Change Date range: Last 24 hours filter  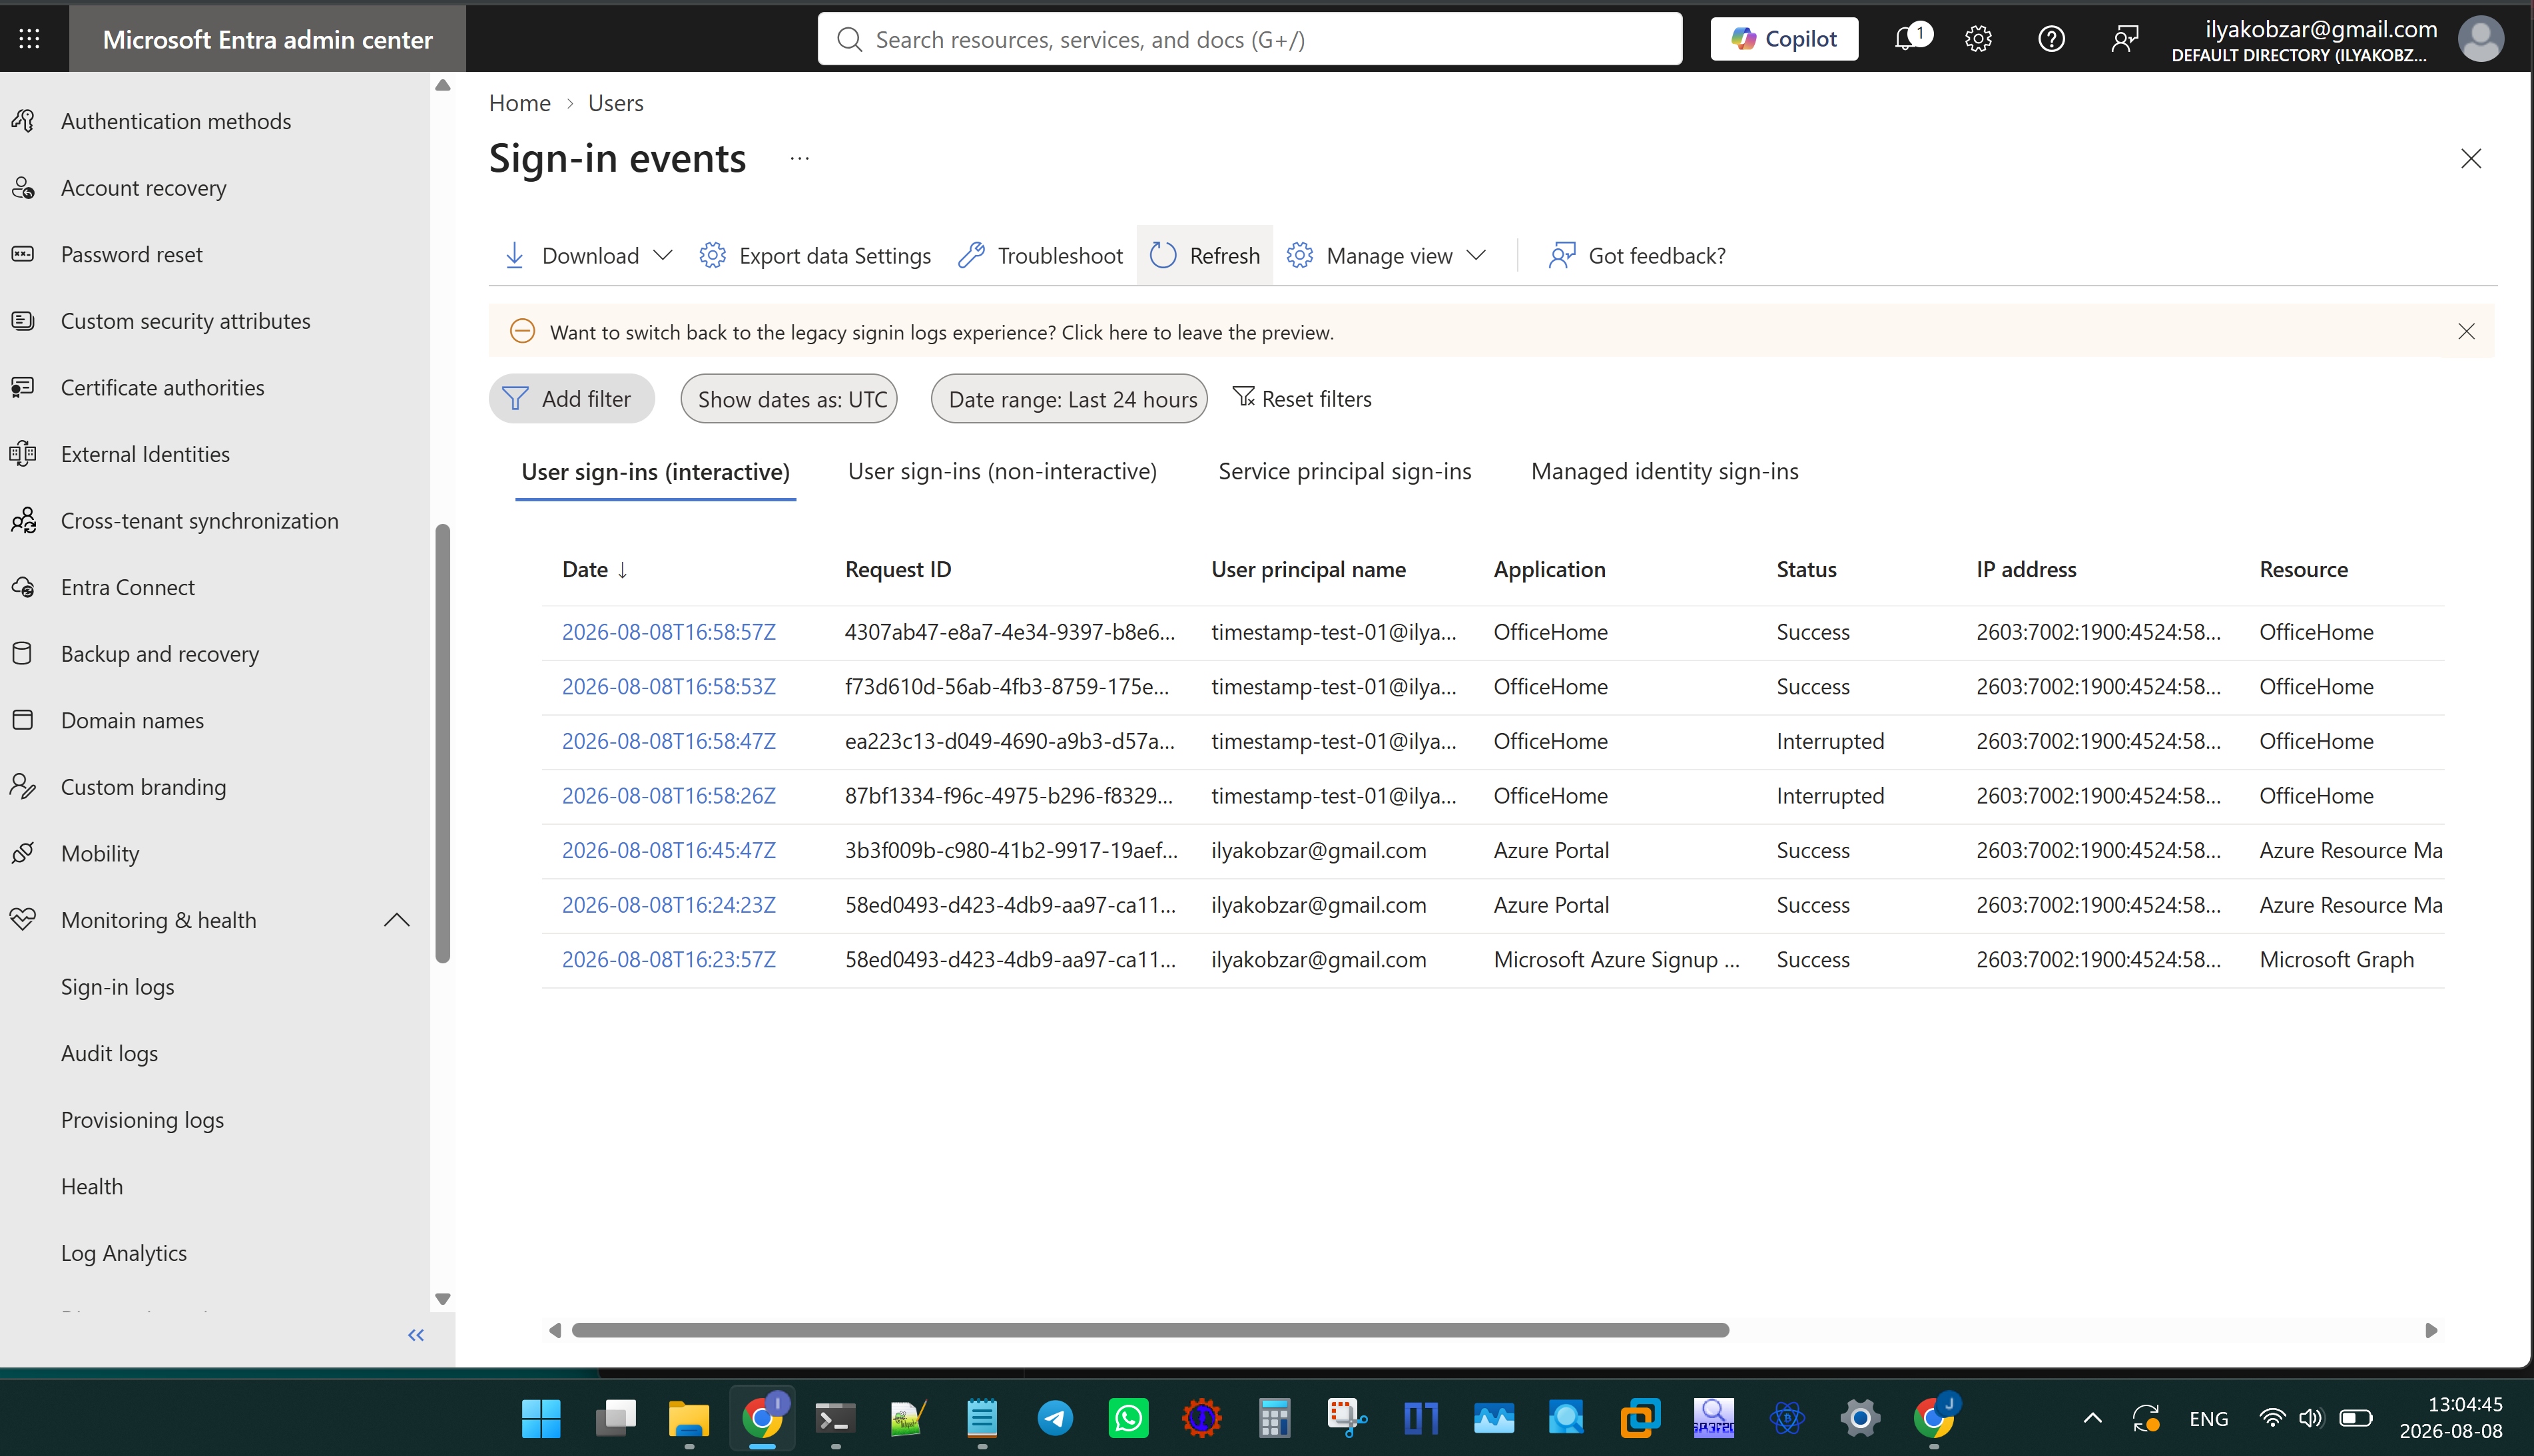1069,399
